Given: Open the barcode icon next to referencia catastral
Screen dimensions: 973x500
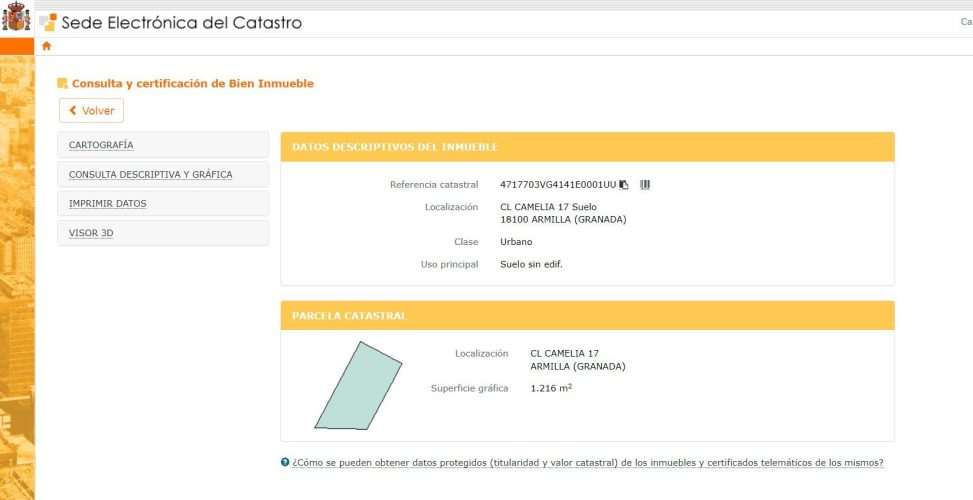Looking at the screenshot, I should (645, 185).
